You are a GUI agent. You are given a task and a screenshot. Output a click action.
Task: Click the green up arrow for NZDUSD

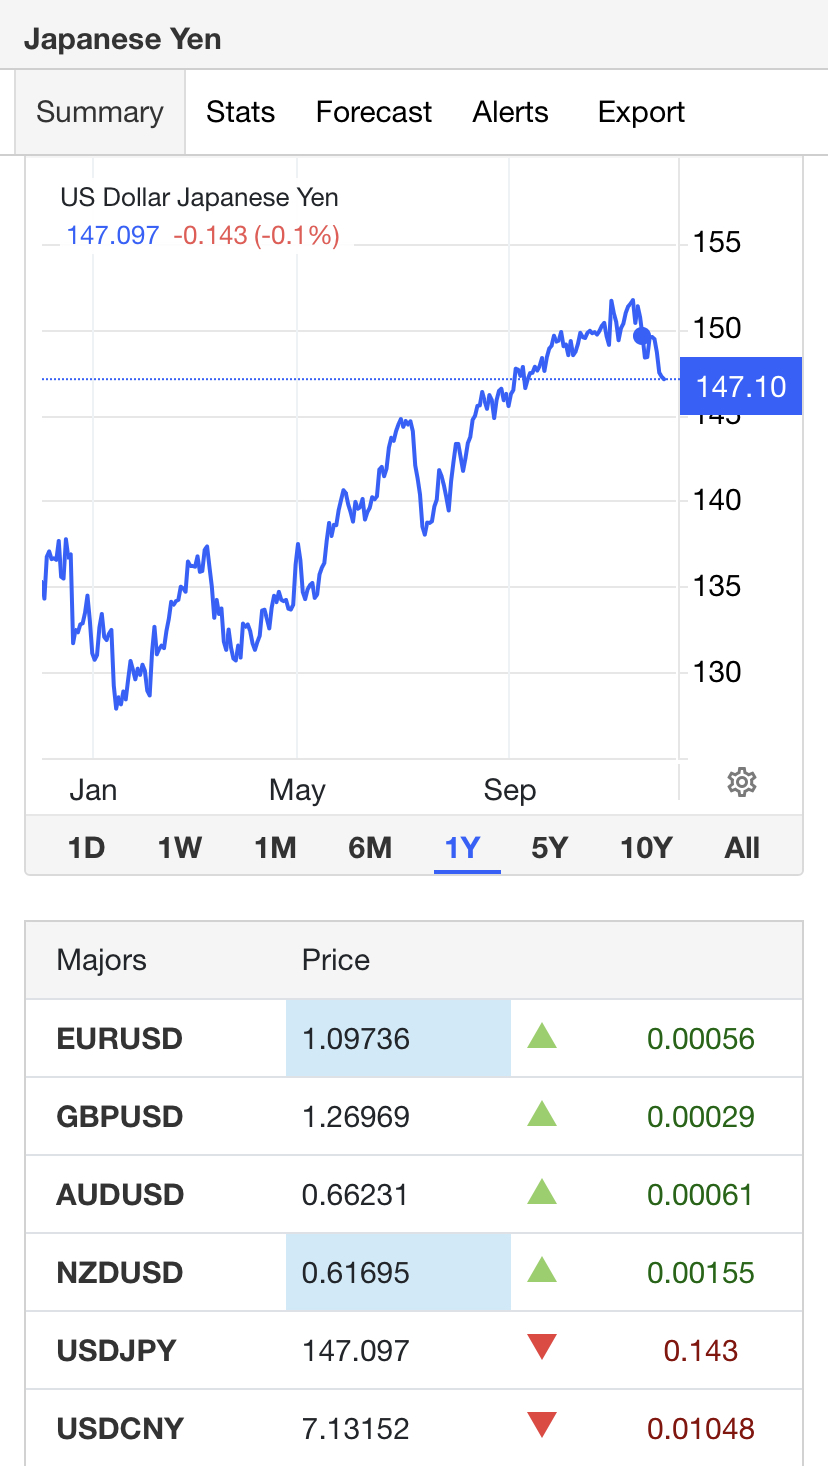click(541, 1270)
